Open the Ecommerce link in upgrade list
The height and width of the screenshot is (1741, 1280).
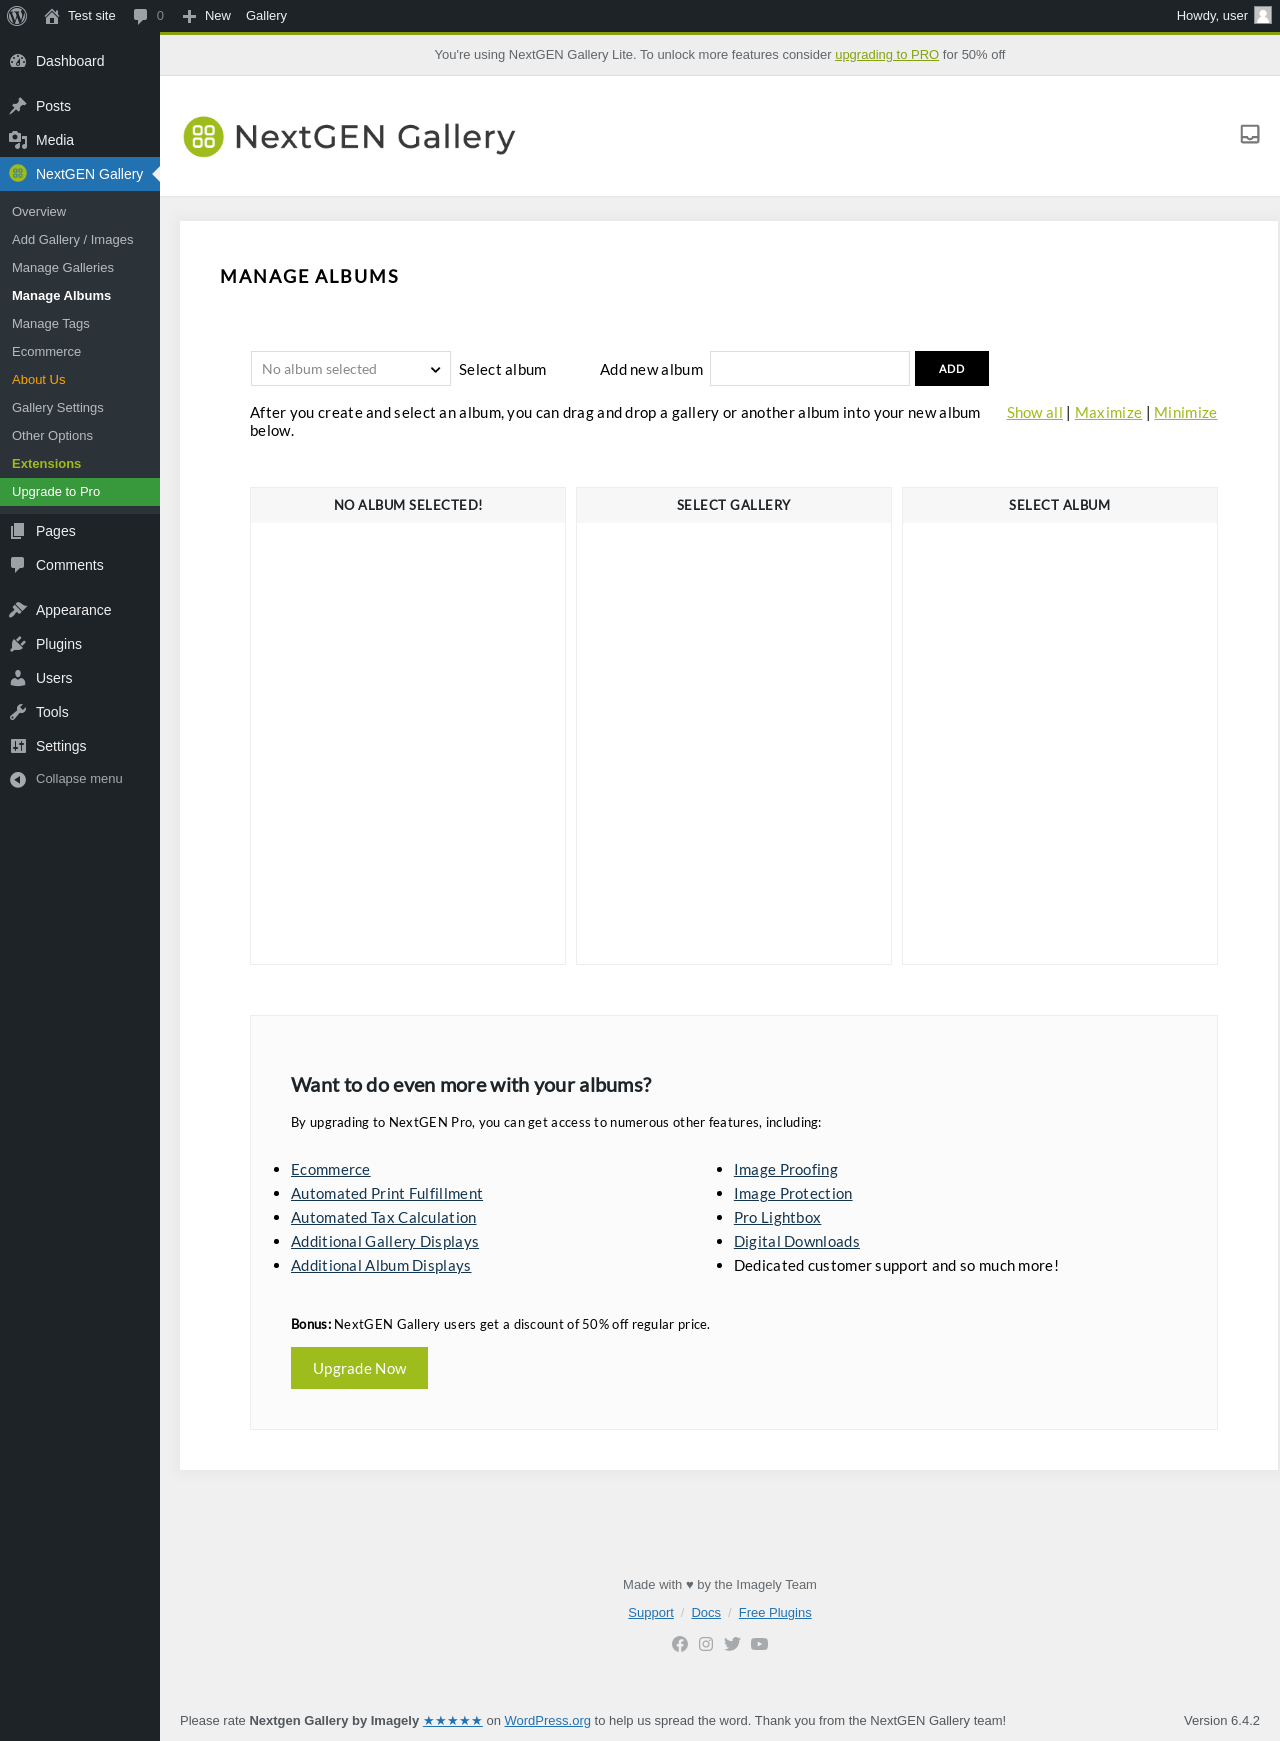coord(330,1170)
